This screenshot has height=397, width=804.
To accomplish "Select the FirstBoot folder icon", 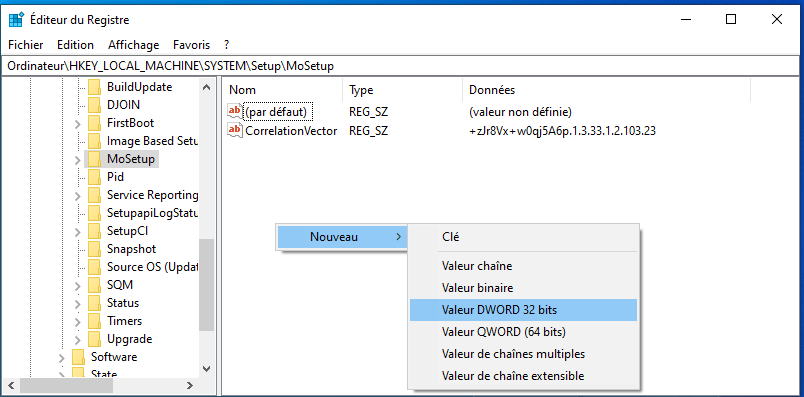I will 94,123.
